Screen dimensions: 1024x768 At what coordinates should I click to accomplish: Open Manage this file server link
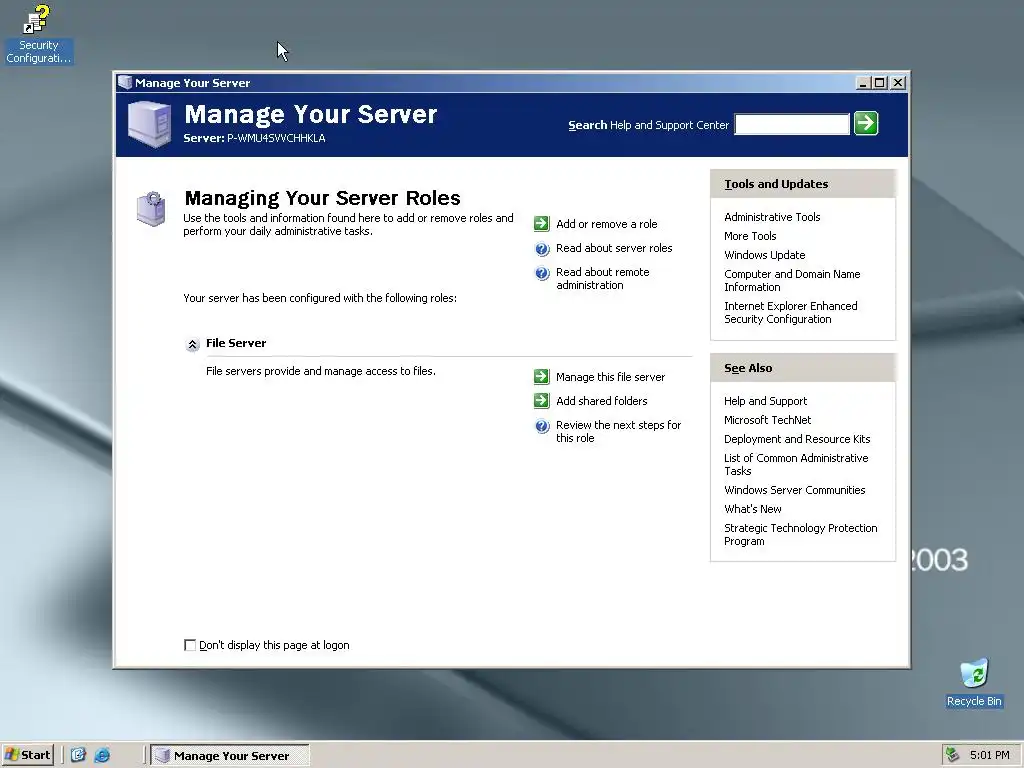point(610,377)
